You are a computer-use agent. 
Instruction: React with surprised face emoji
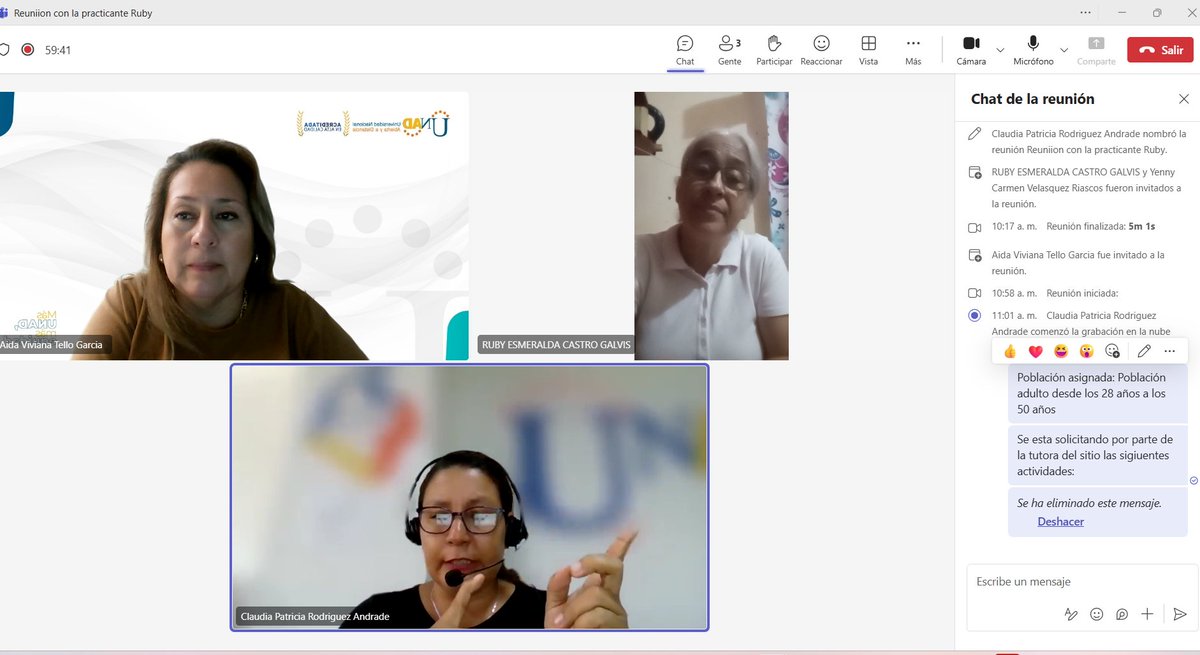pyautogui.click(x=1086, y=351)
